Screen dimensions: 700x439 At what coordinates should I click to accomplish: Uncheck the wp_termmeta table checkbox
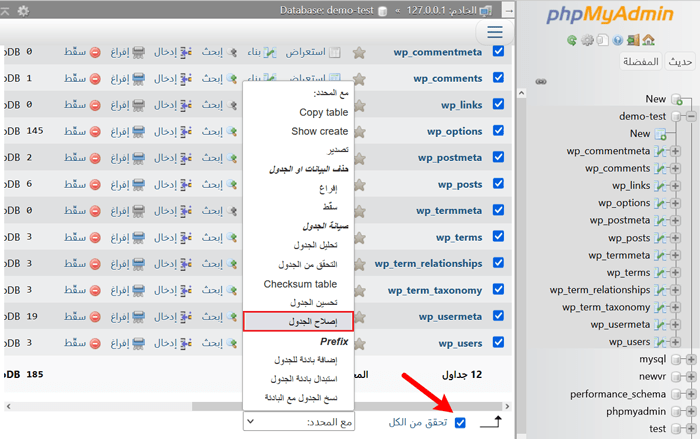[x=498, y=210]
